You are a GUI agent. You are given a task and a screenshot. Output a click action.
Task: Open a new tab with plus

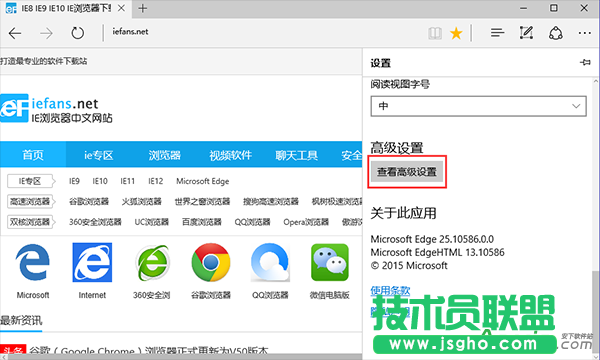click(142, 8)
